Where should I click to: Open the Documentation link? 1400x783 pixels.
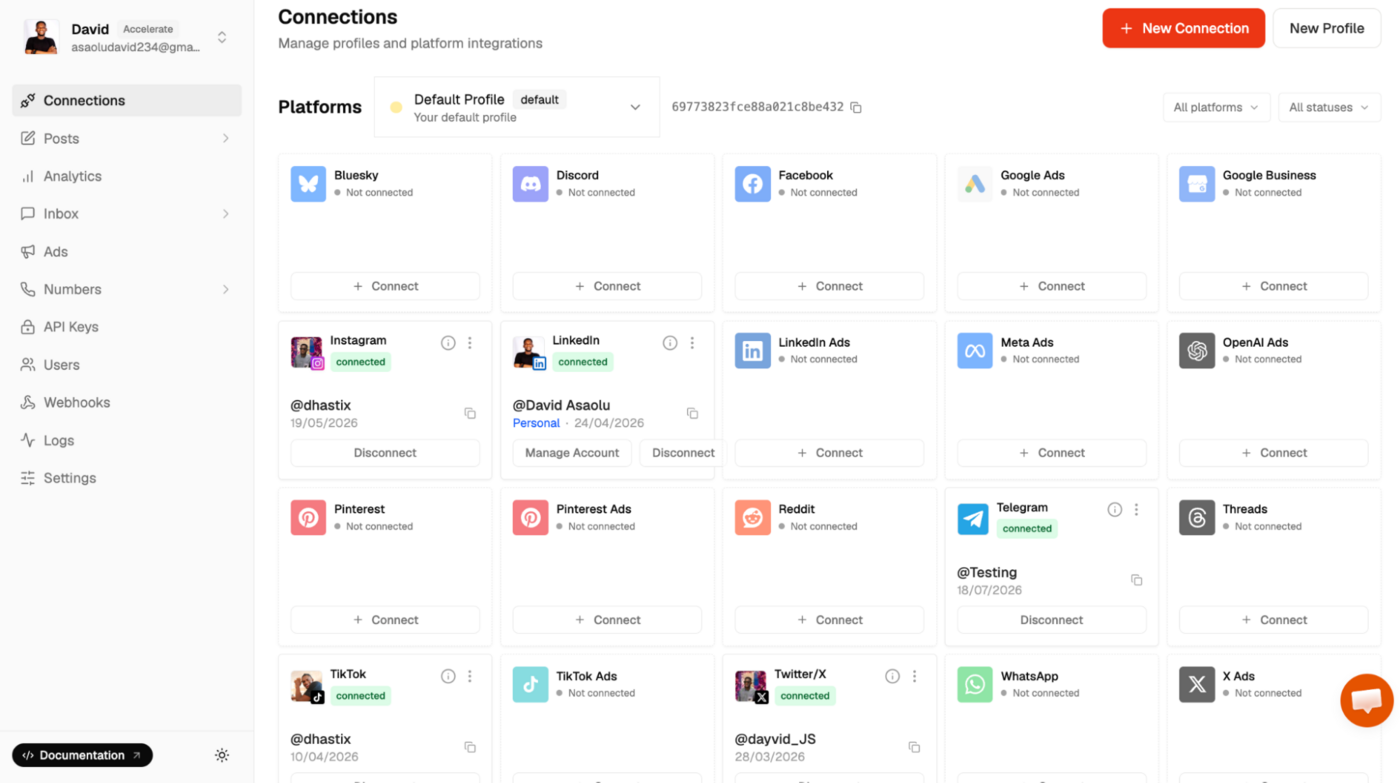tap(82, 755)
